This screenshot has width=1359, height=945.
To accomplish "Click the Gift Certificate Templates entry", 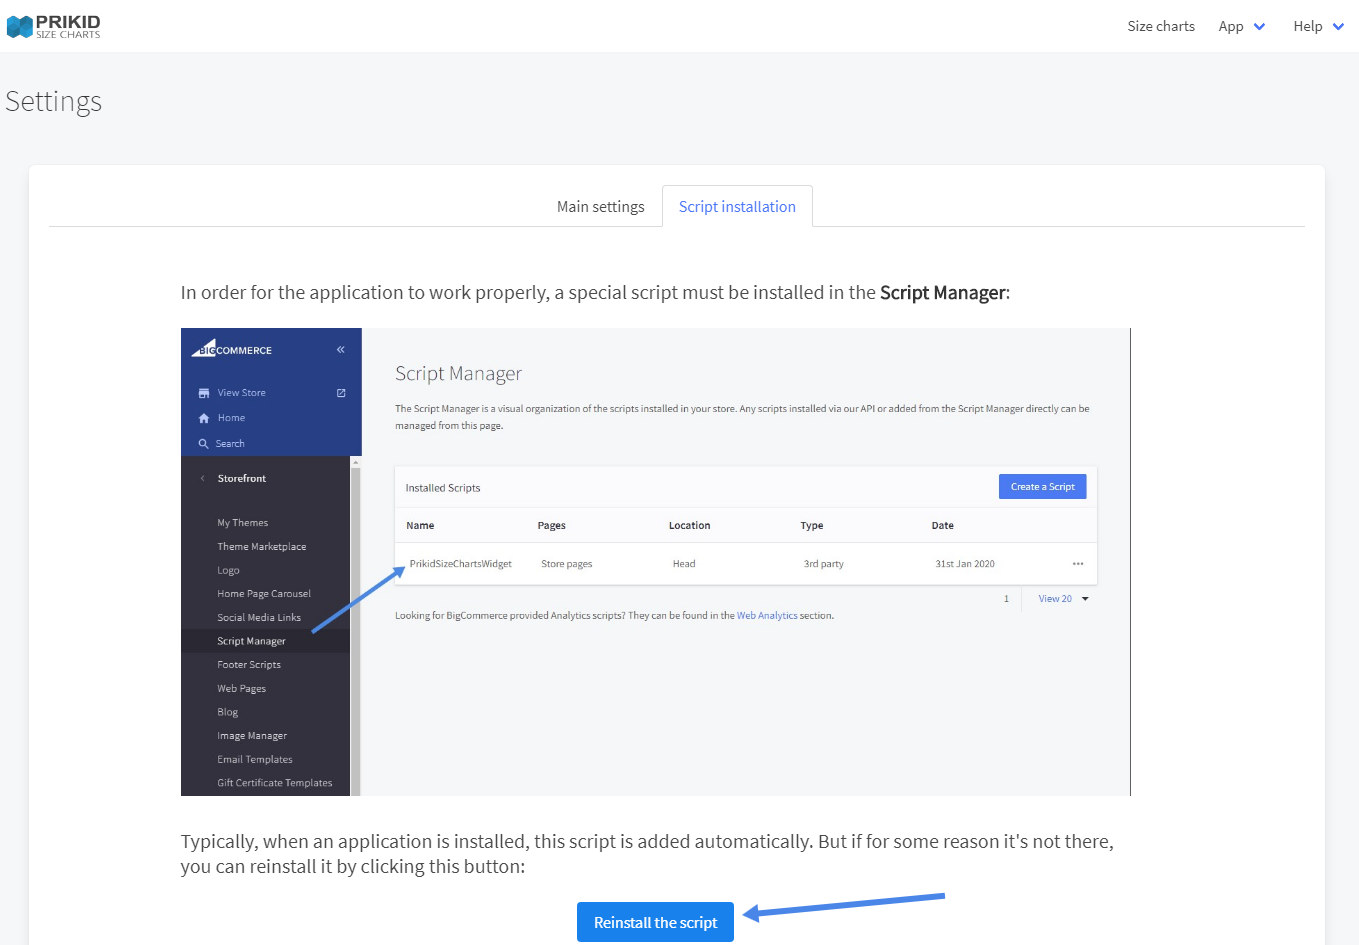I will [x=275, y=783].
